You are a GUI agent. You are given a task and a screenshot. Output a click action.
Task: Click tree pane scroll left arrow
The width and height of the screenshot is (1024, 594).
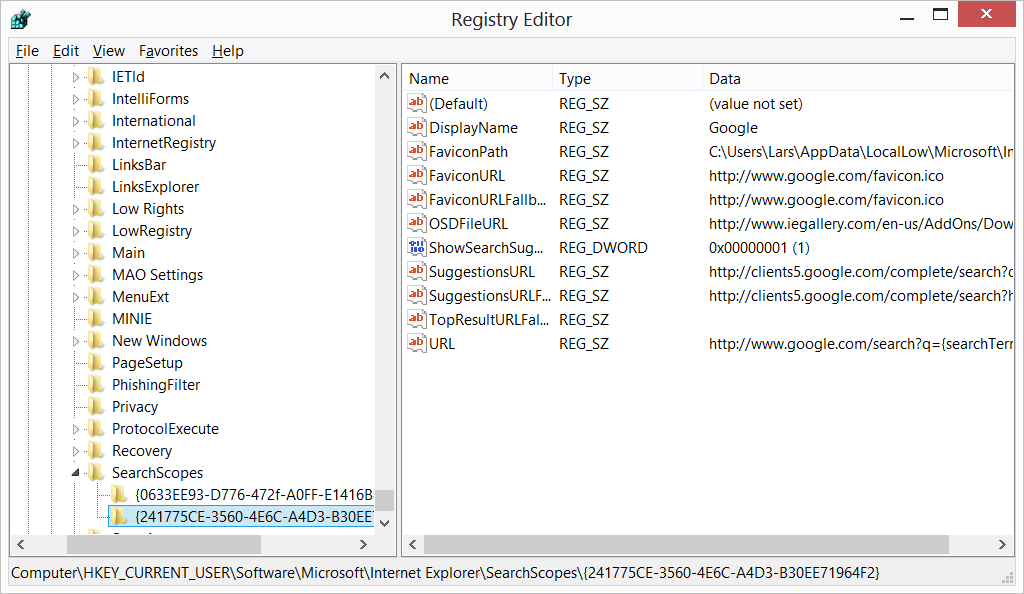(x=21, y=544)
